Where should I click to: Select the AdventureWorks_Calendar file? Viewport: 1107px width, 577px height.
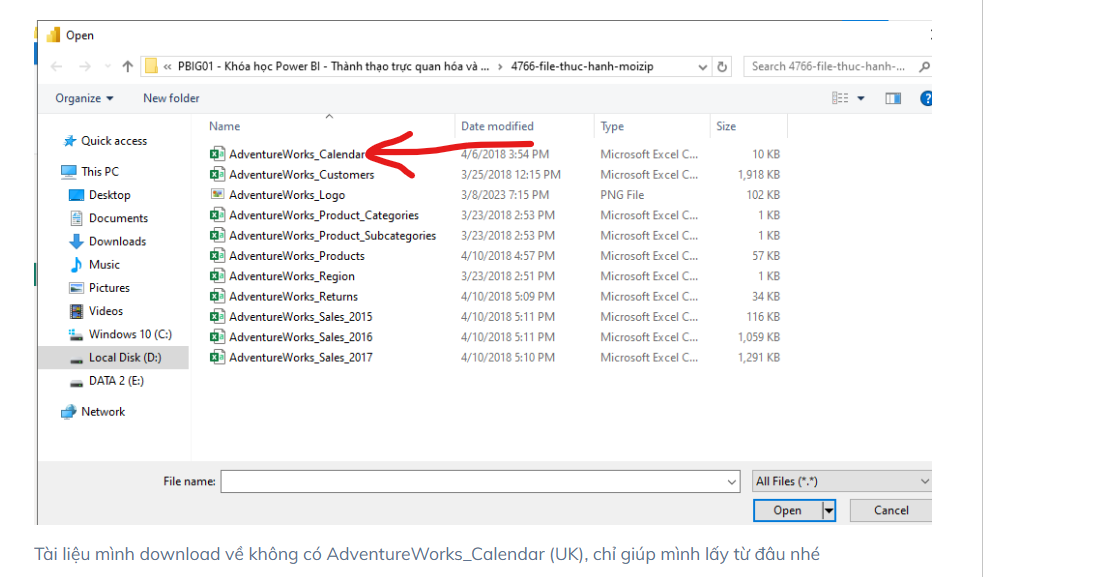(297, 154)
